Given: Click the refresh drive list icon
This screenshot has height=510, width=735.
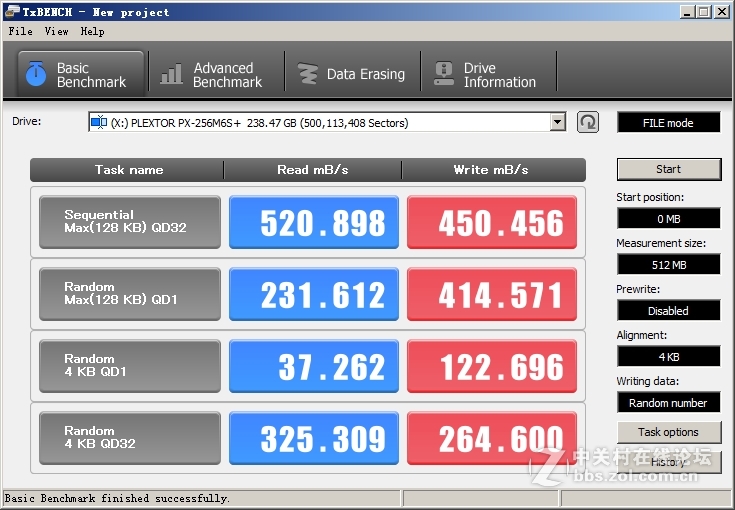Looking at the screenshot, I should click(588, 122).
